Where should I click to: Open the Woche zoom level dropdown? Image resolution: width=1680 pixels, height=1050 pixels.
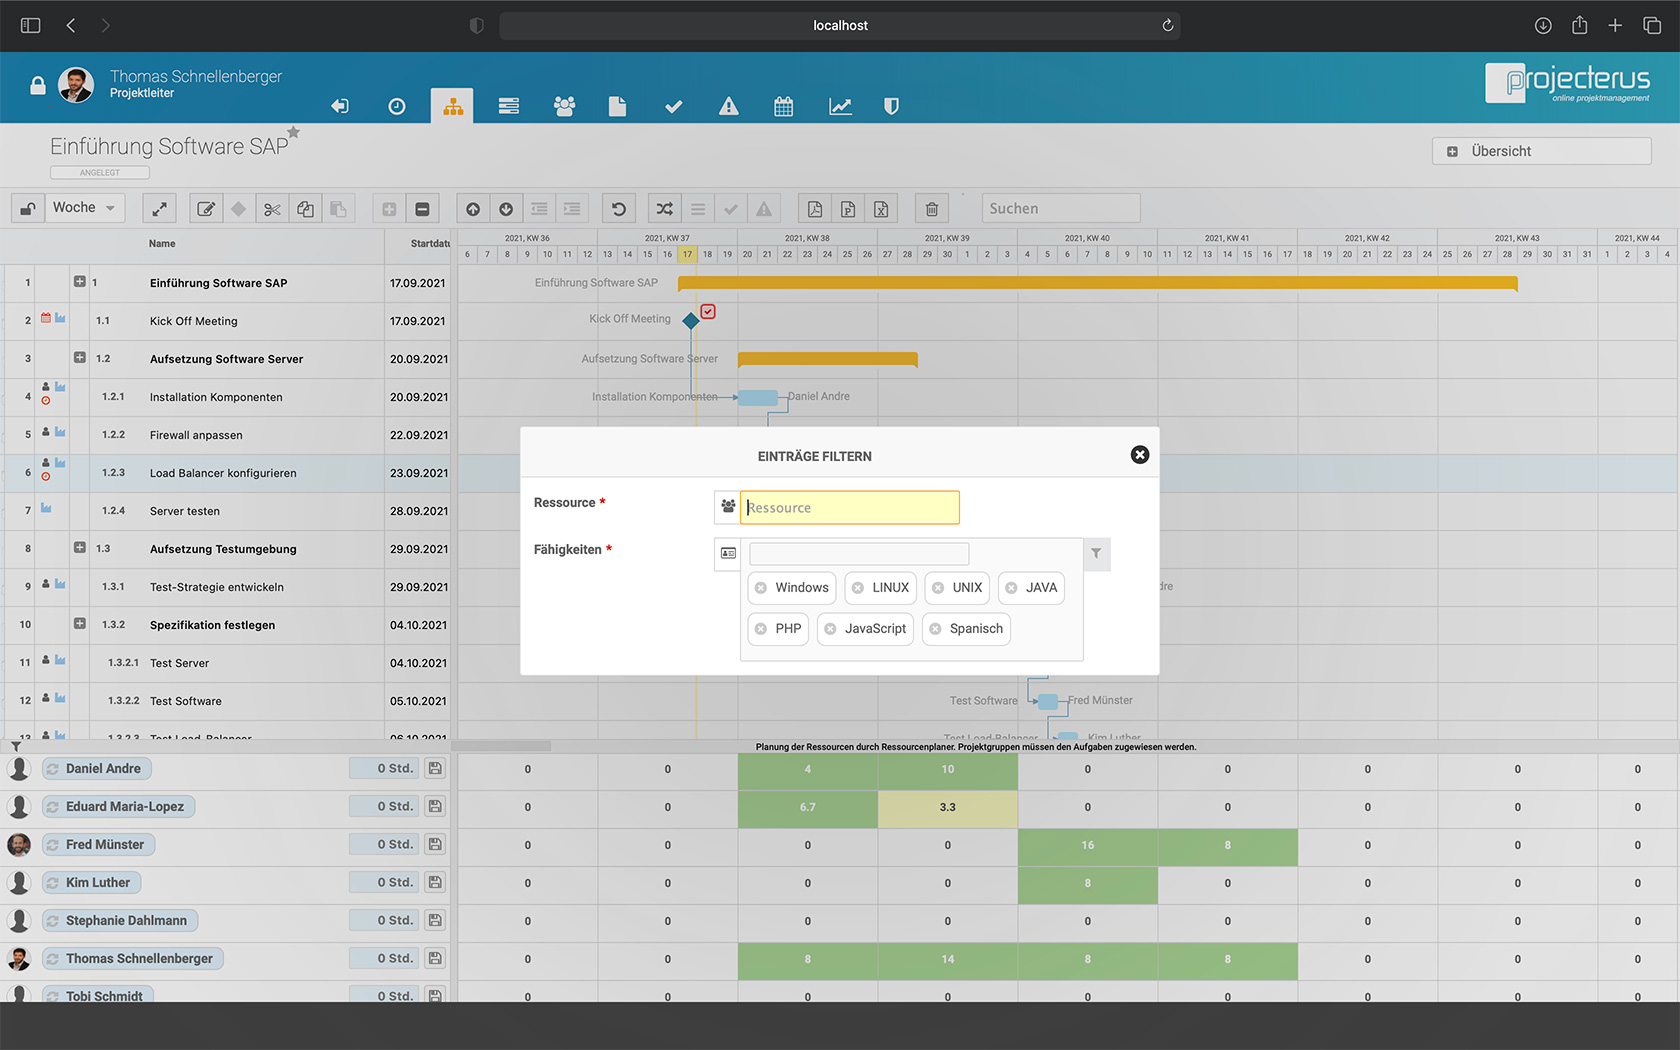pos(84,207)
